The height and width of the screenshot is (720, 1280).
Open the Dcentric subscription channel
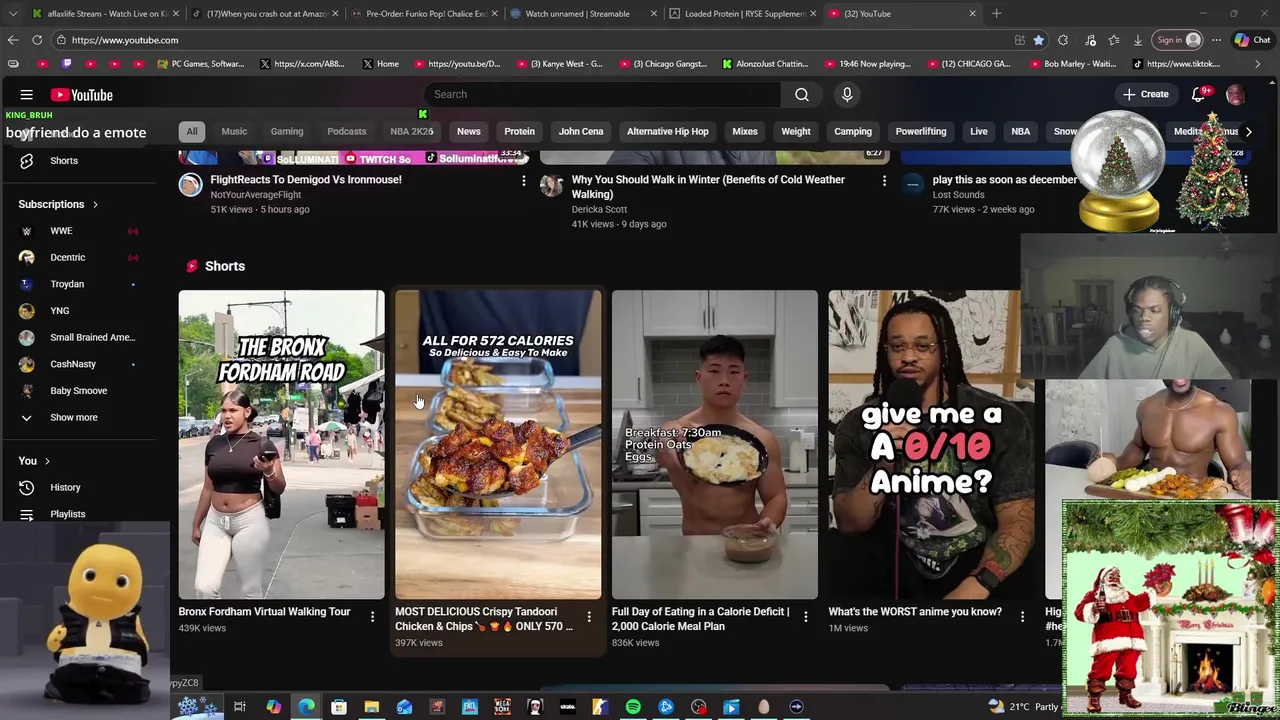[68, 257]
